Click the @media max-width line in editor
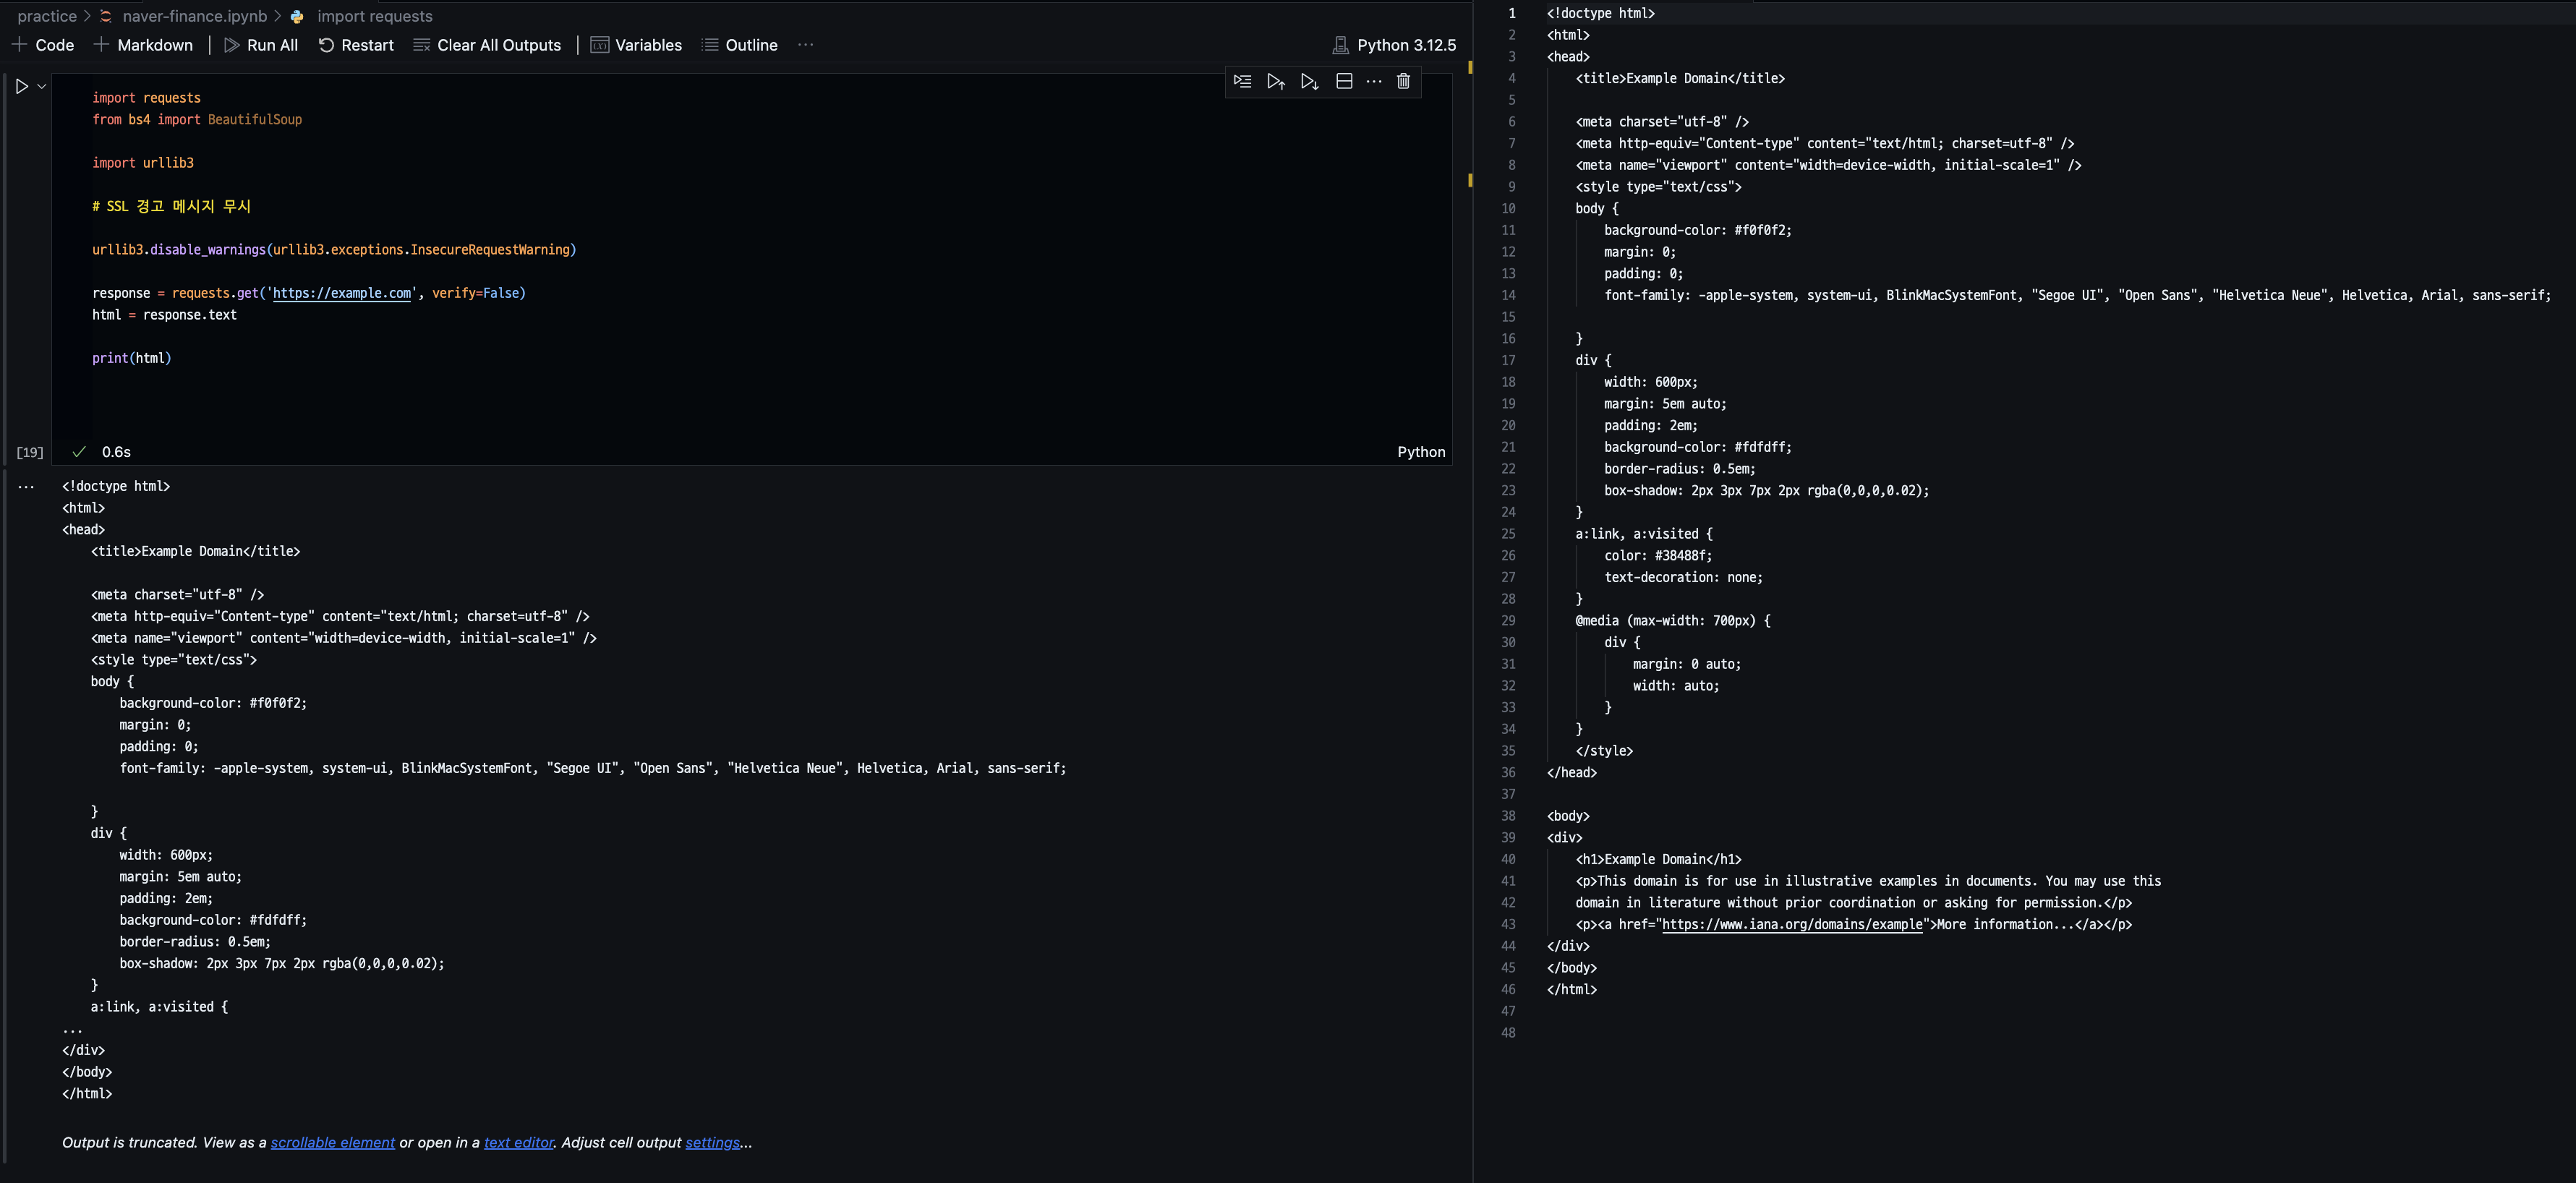The width and height of the screenshot is (2576, 1183). [x=1673, y=621]
